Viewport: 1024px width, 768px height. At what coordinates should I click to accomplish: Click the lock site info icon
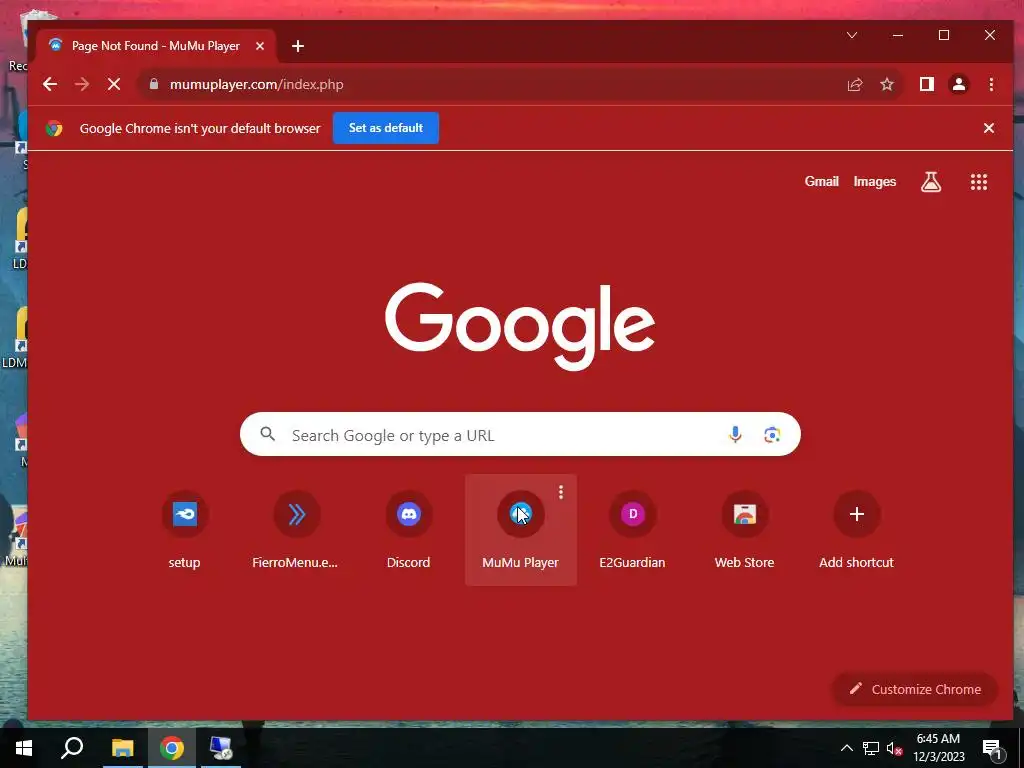(x=154, y=84)
